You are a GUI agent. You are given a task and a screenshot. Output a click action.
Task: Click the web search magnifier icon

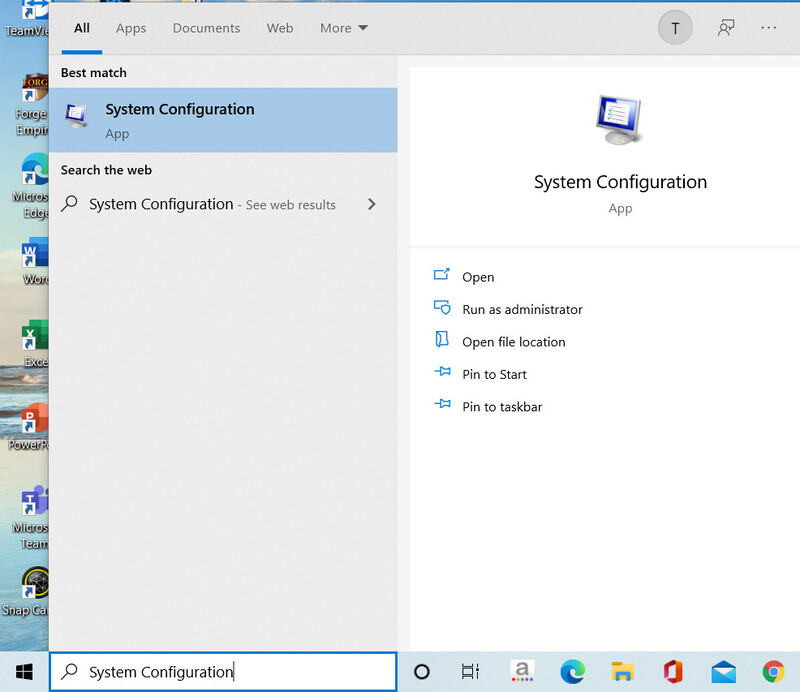click(69, 204)
